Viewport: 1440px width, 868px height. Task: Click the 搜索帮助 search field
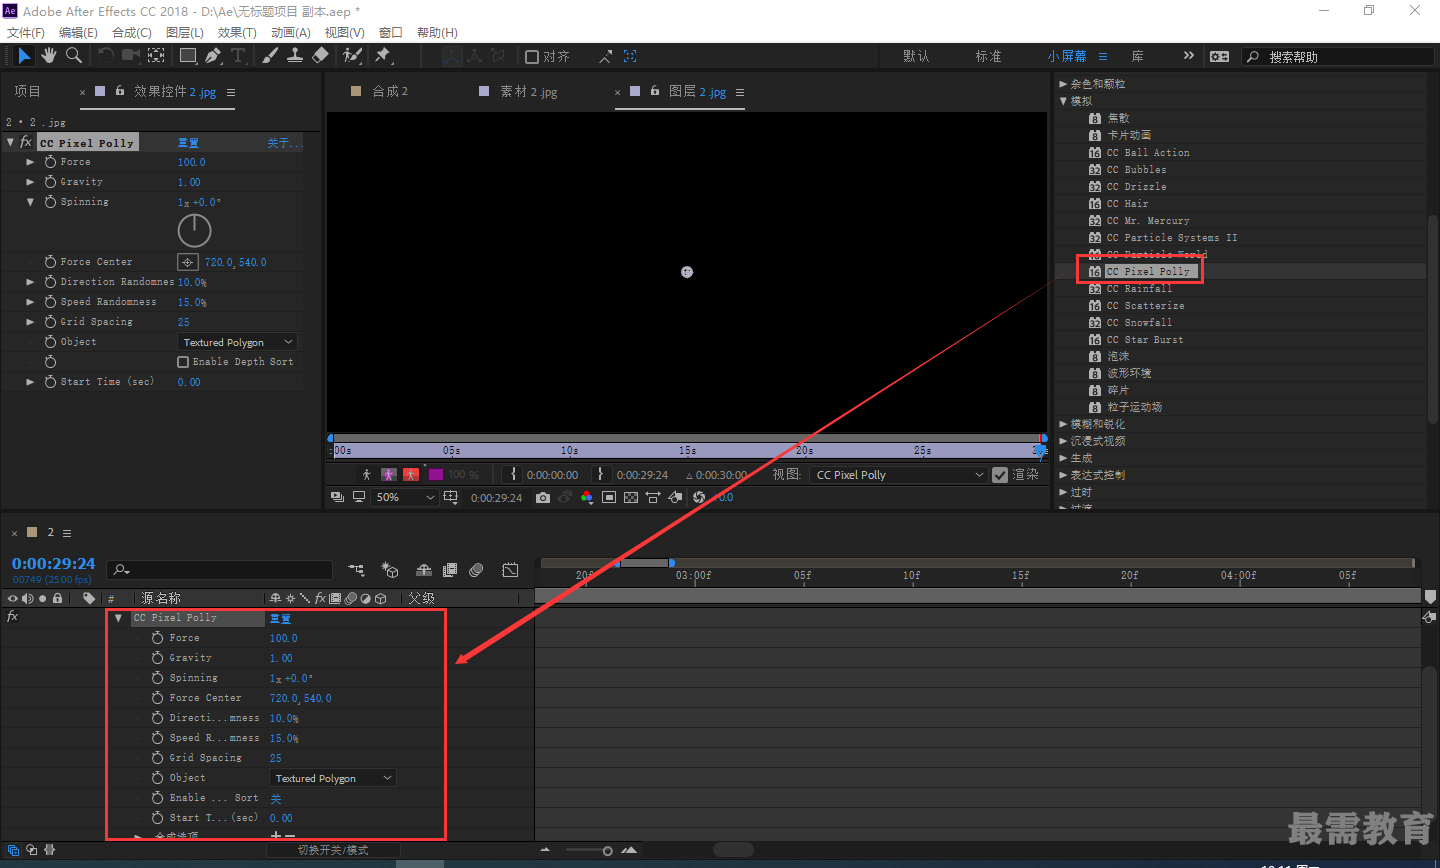pos(1337,57)
